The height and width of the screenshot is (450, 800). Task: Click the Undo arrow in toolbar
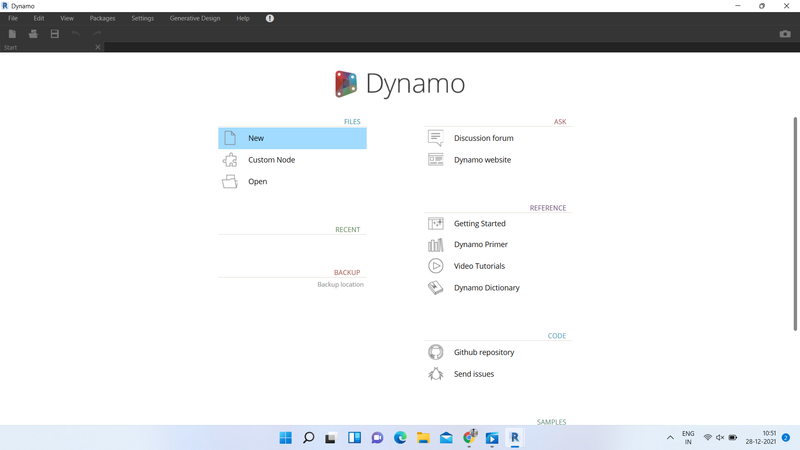pos(76,34)
